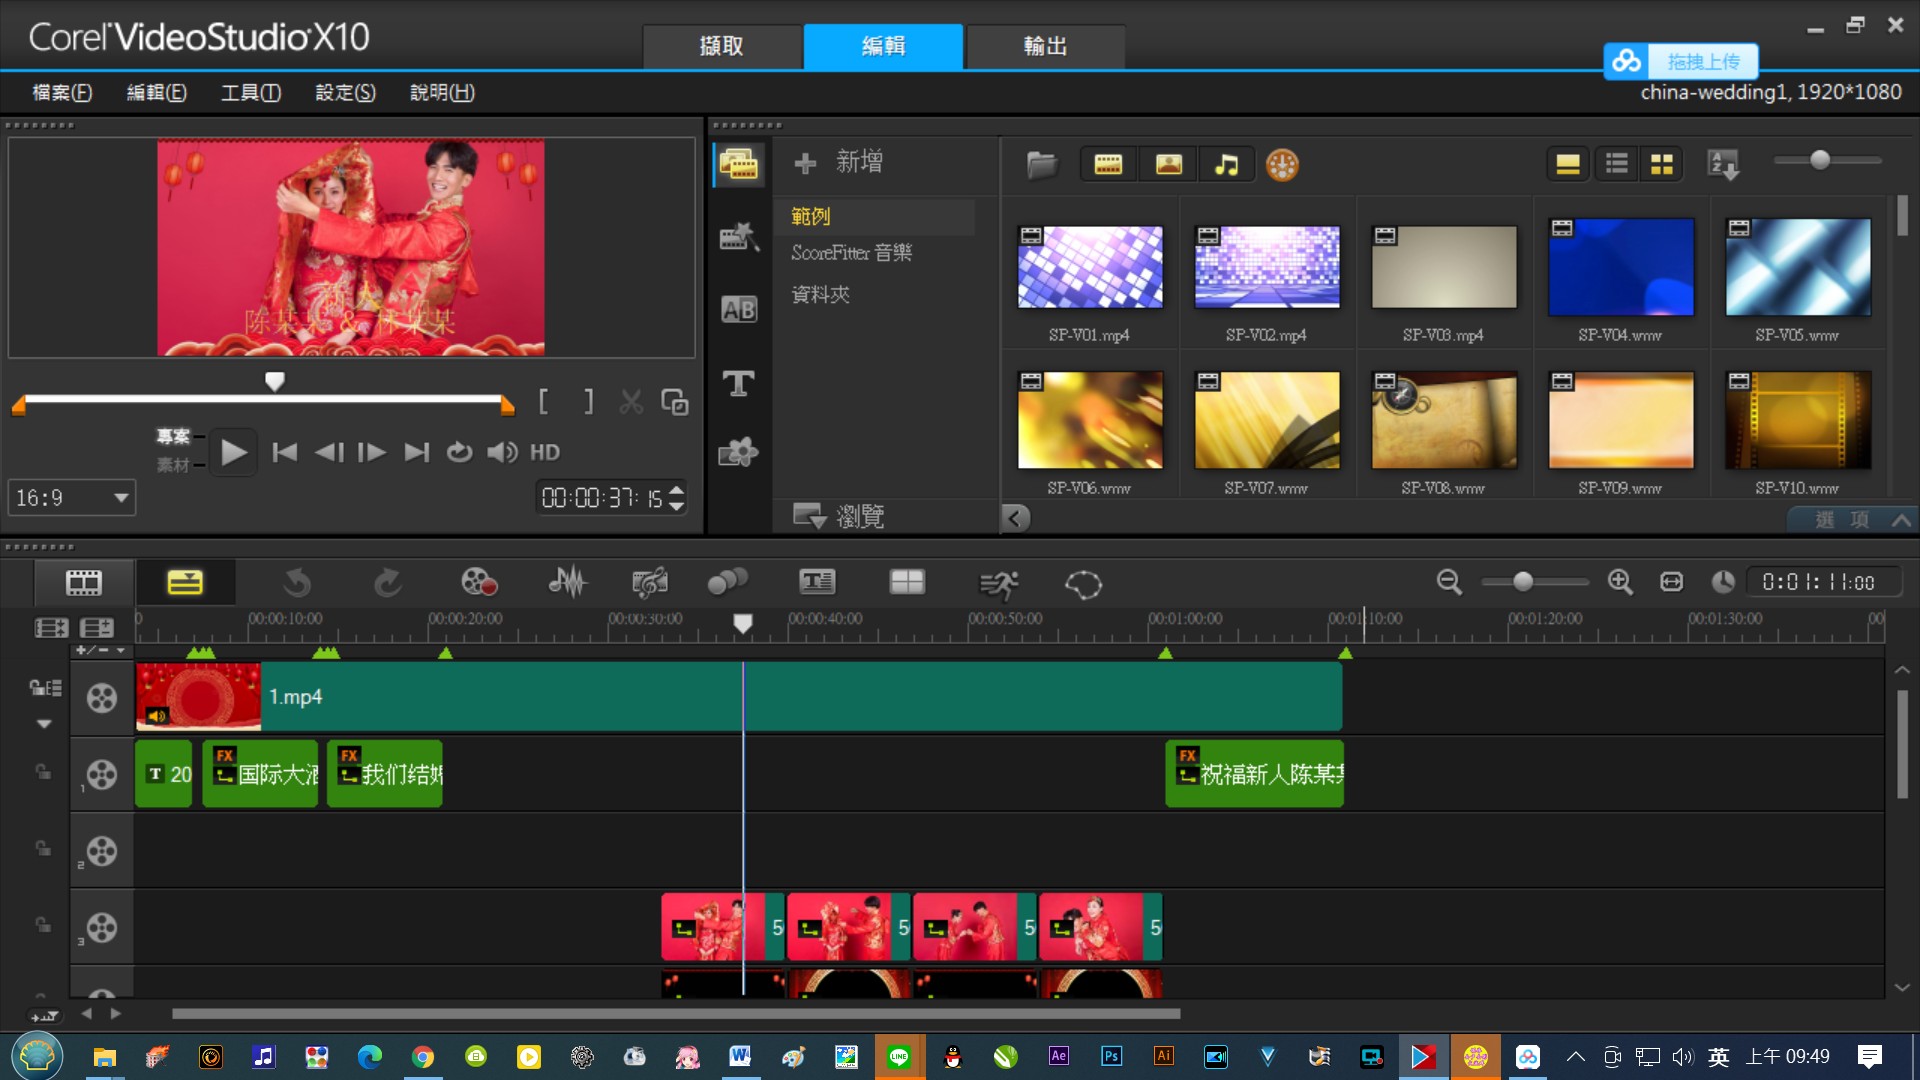Viewport: 1920px width, 1080px height.
Task: Open the Instant Project AB icon
Action: (x=739, y=310)
